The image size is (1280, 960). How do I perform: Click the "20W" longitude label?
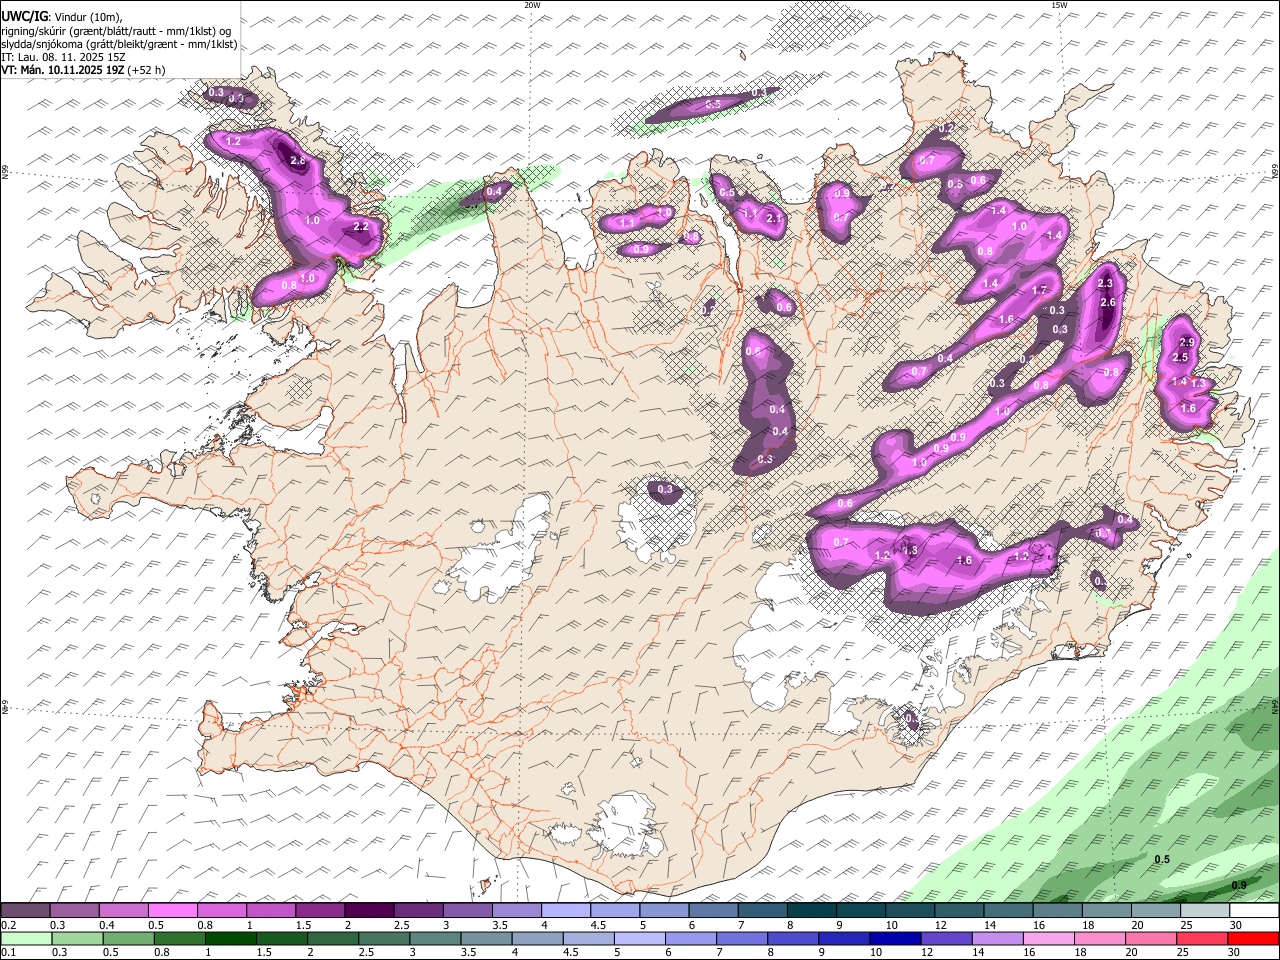[x=532, y=5]
